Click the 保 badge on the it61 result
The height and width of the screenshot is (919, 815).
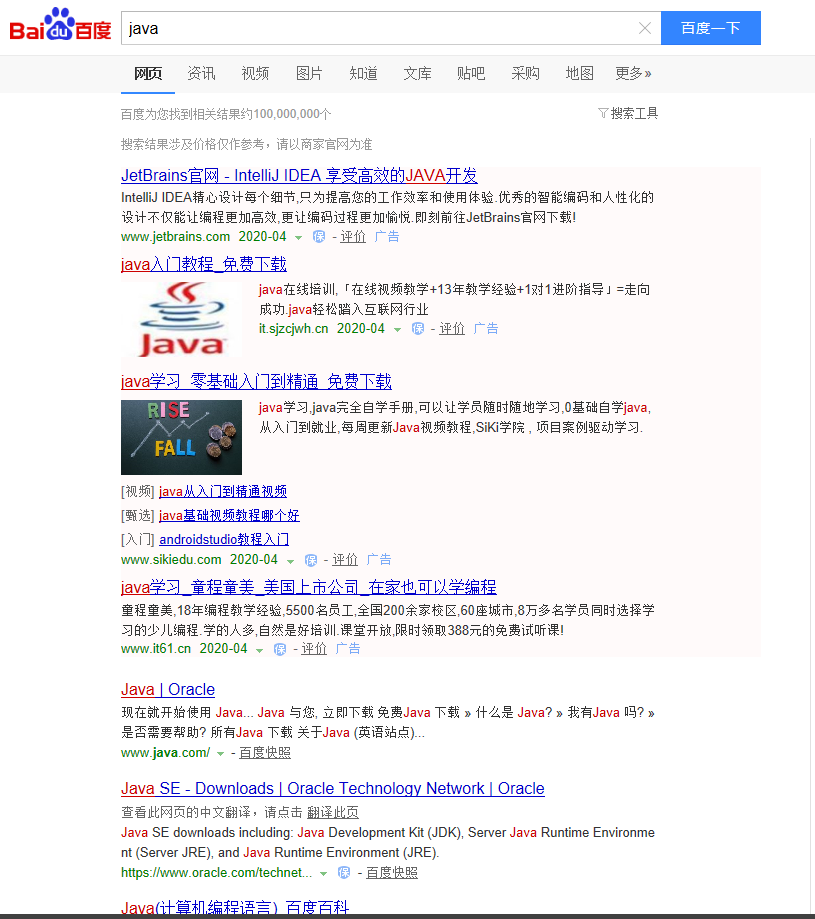click(x=281, y=649)
